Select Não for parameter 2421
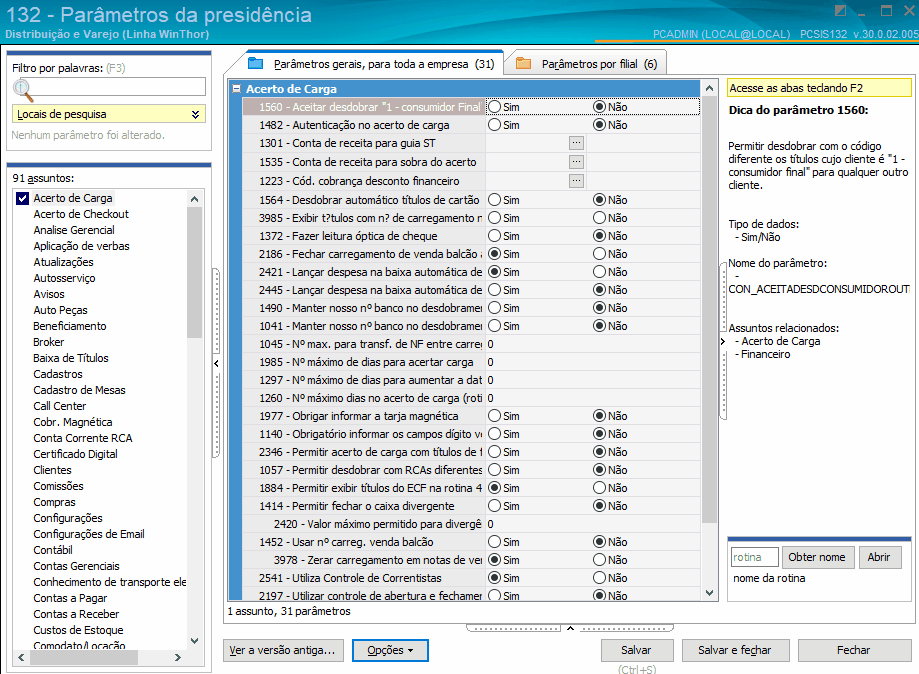This screenshot has height=674, width=919. click(x=599, y=272)
